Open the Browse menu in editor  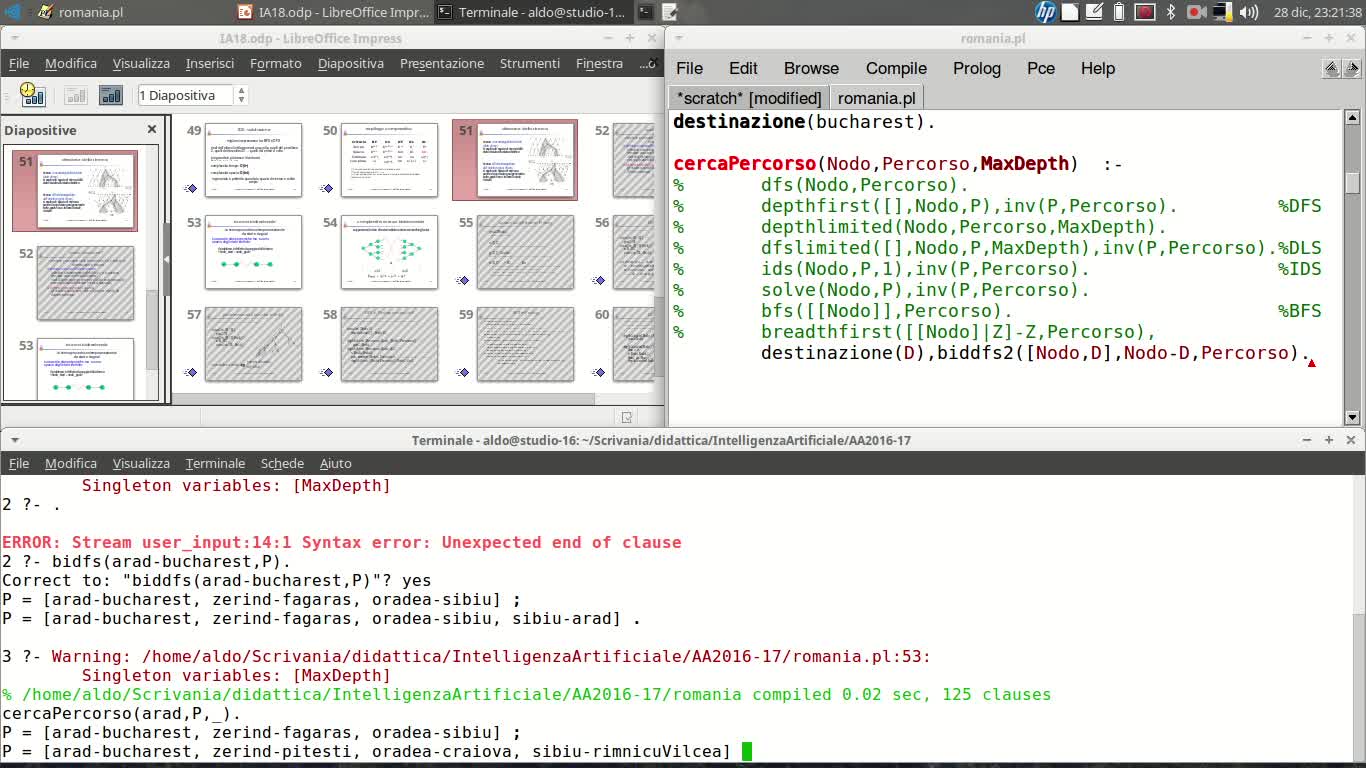(811, 68)
